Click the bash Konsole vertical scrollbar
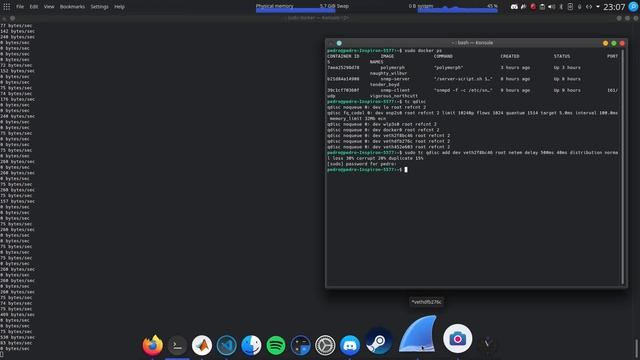The height and width of the screenshot is (360, 640). [x=623, y=167]
